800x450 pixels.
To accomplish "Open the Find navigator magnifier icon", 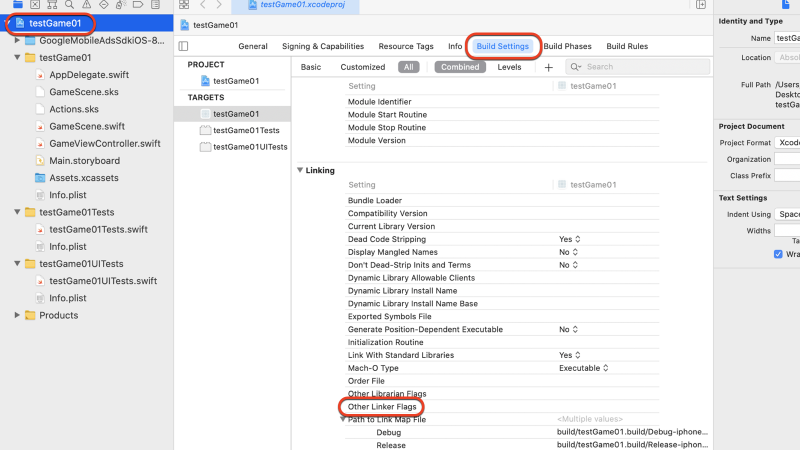I will point(69,4).
